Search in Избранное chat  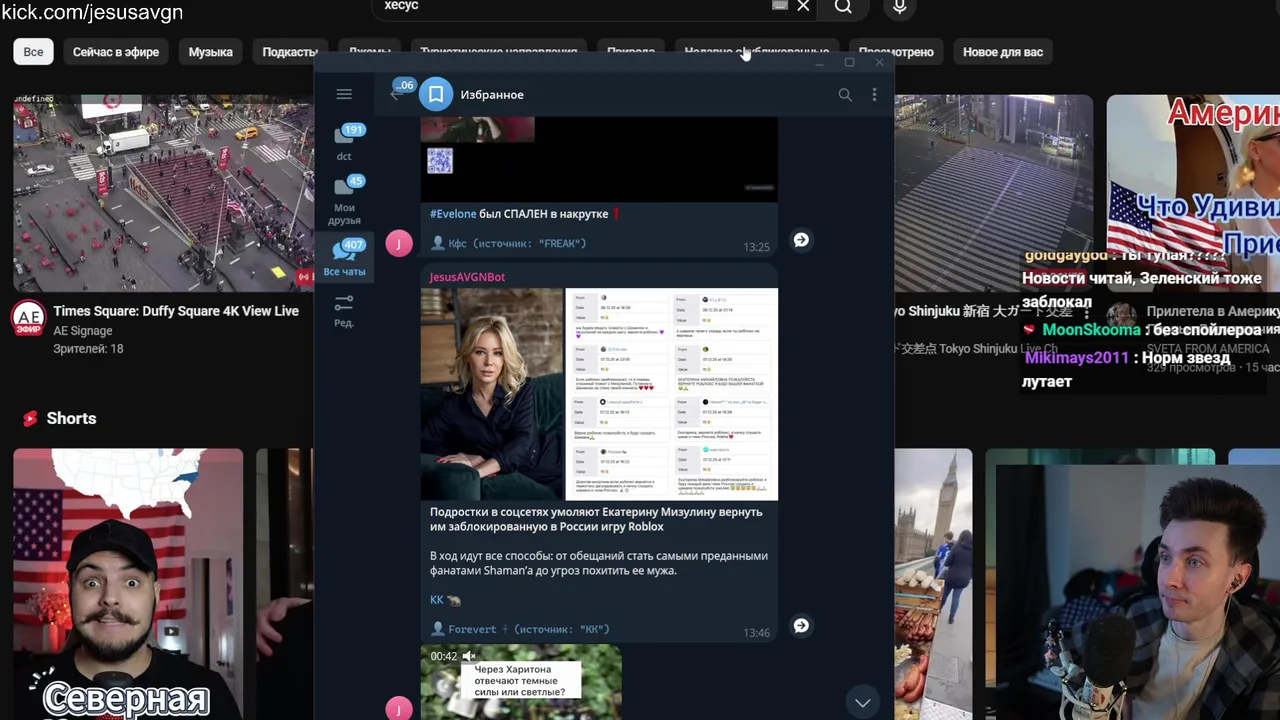(845, 94)
